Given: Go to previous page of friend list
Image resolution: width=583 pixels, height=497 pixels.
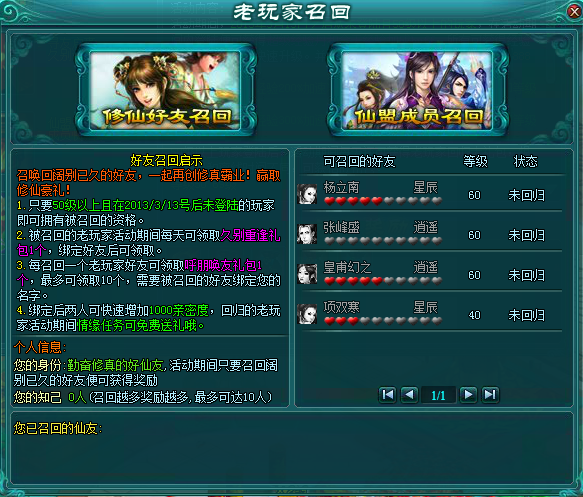Looking at the screenshot, I should 409,394.
